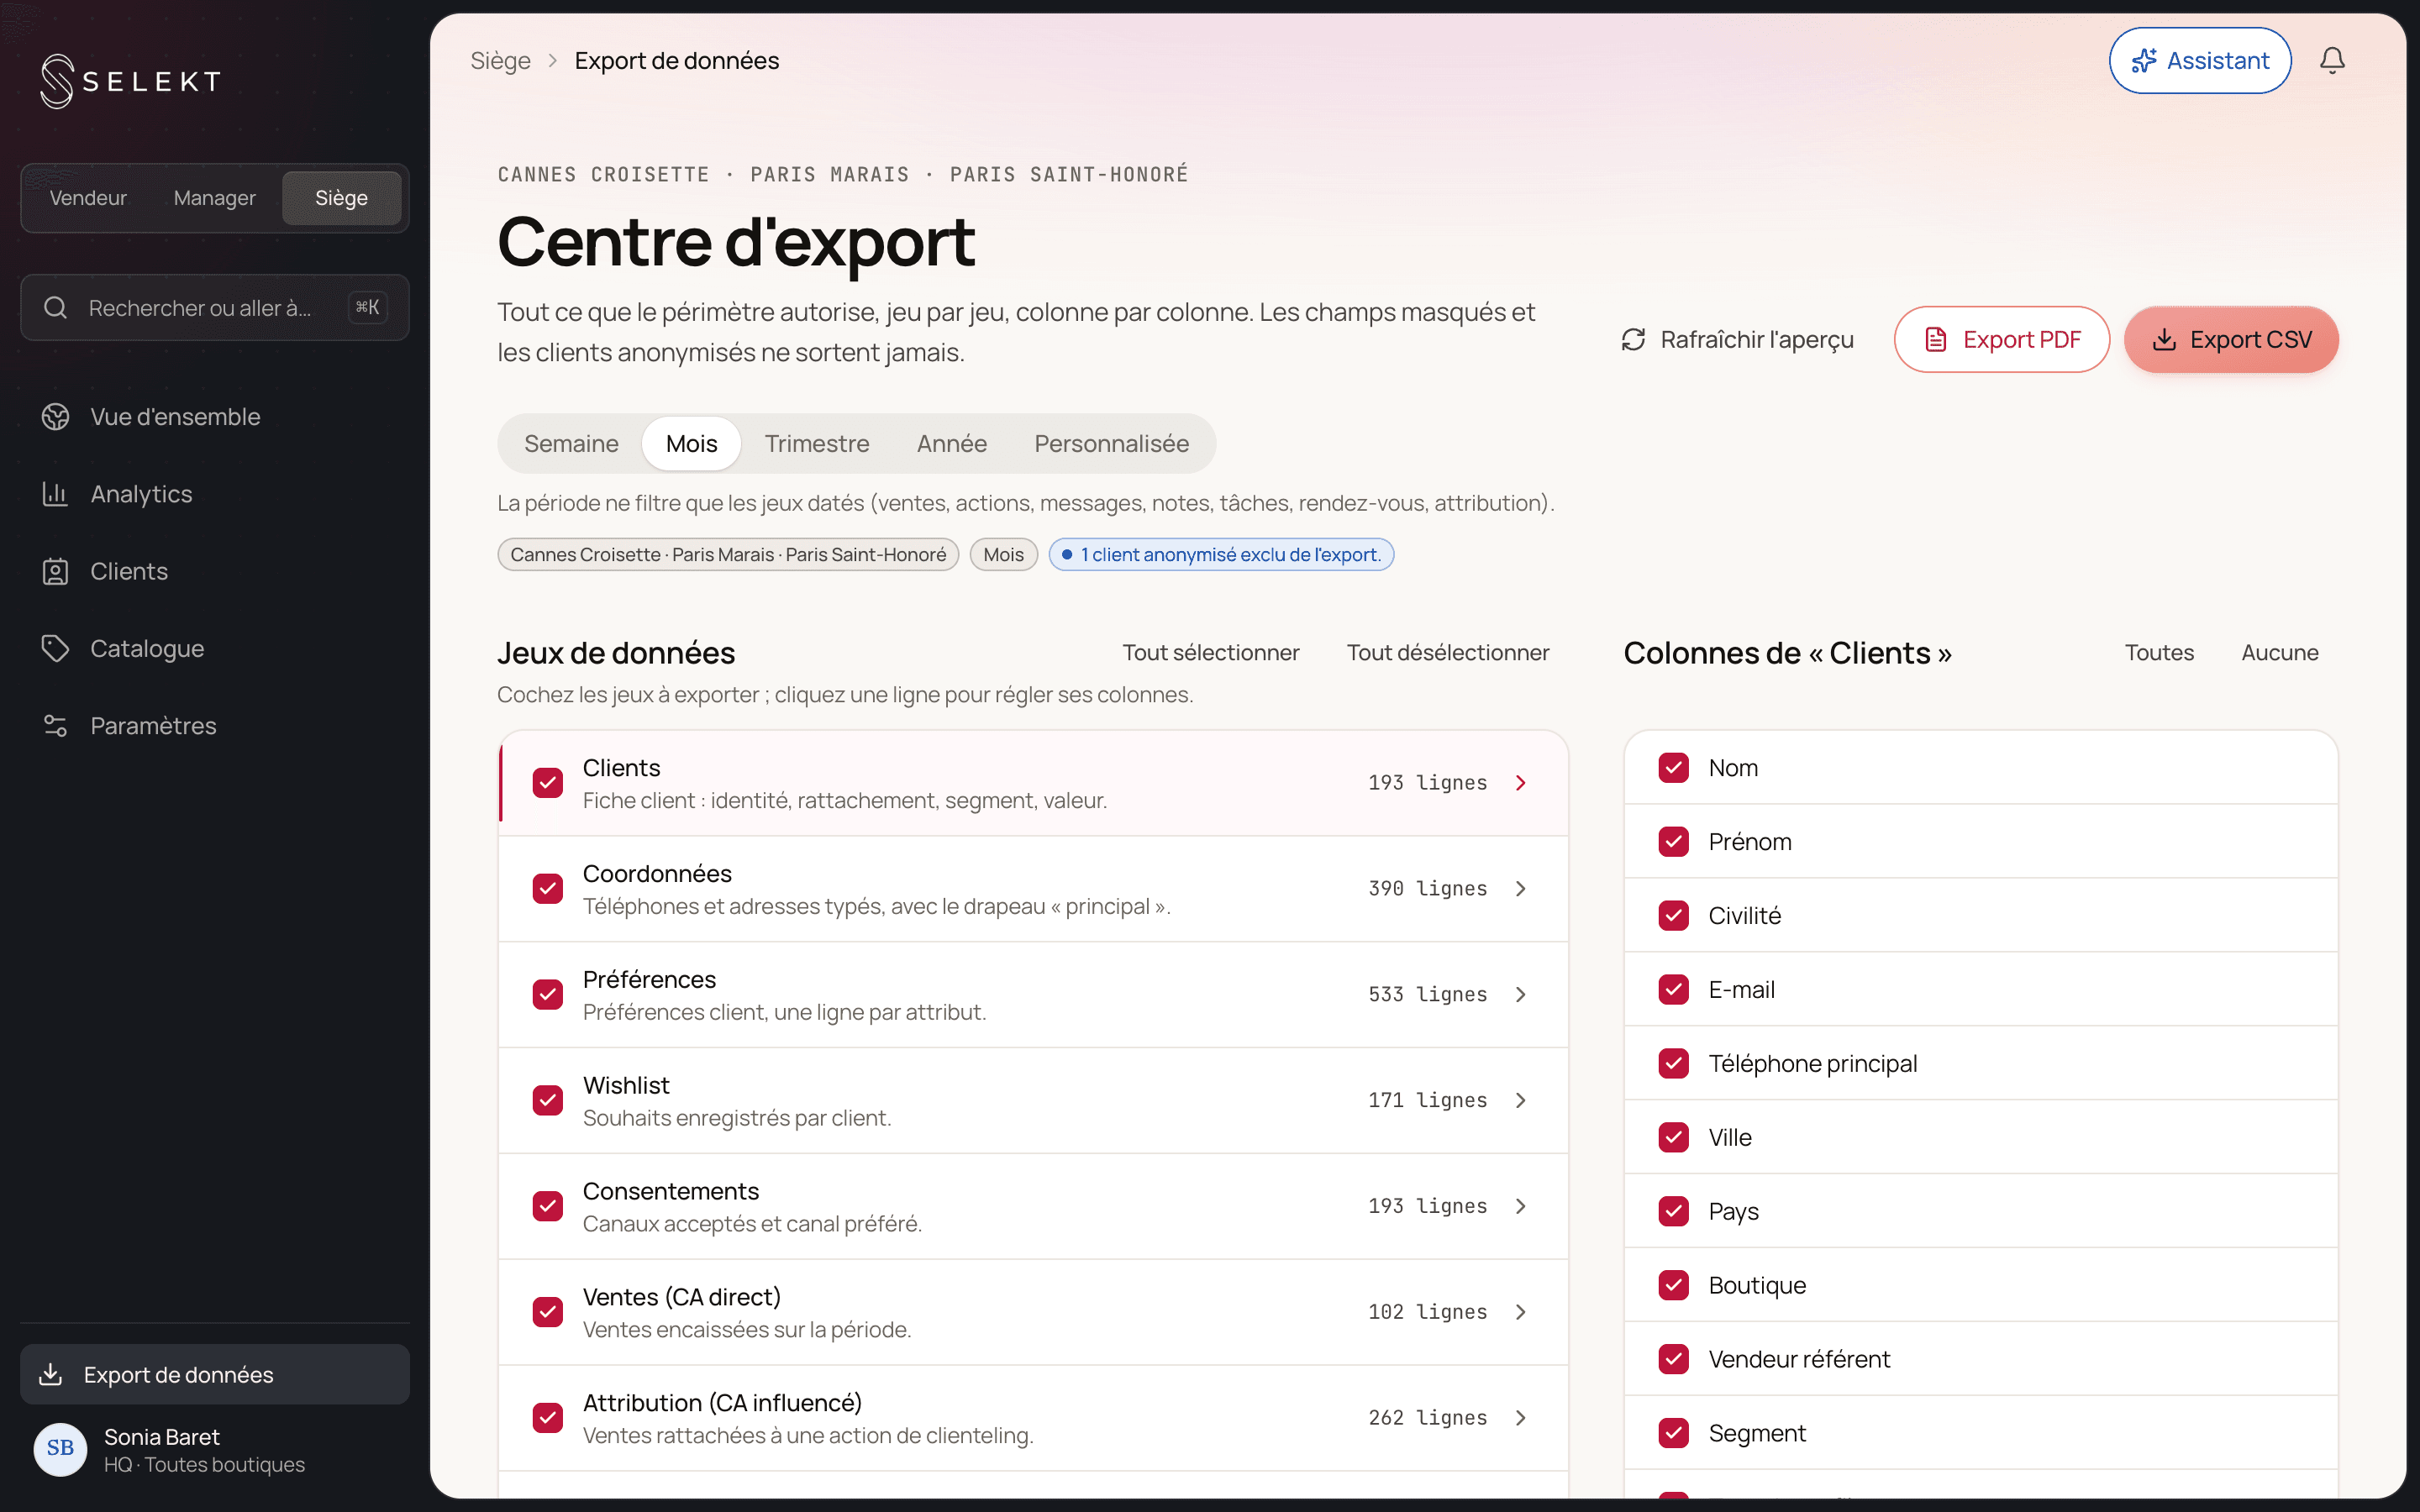Expand Attribution (CA influencé) chevron
This screenshot has width=2420, height=1512.
pyautogui.click(x=1521, y=1418)
